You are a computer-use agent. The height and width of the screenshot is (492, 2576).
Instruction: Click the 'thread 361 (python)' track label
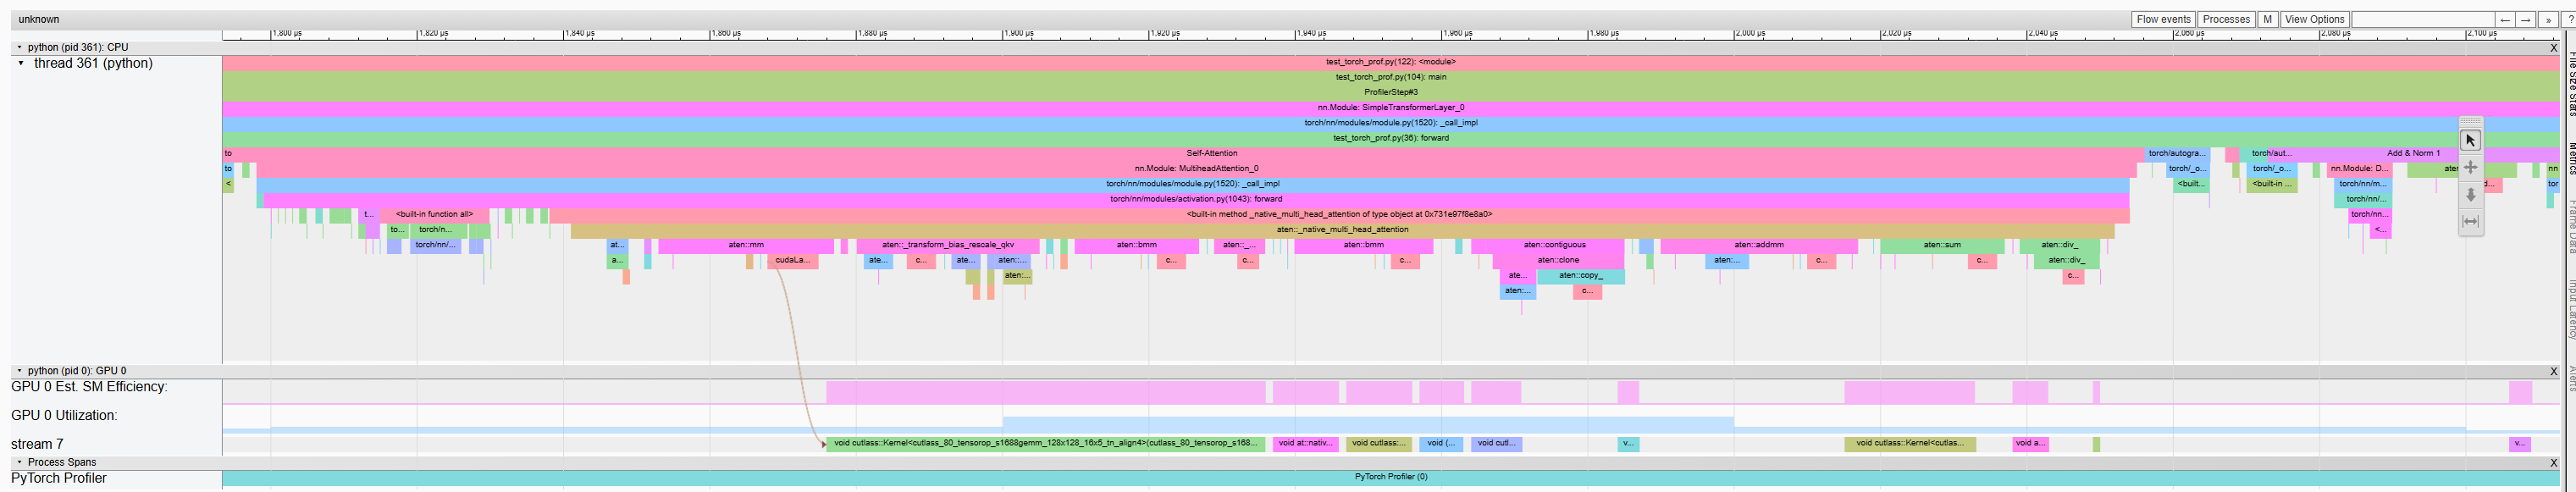[x=93, y=63]
